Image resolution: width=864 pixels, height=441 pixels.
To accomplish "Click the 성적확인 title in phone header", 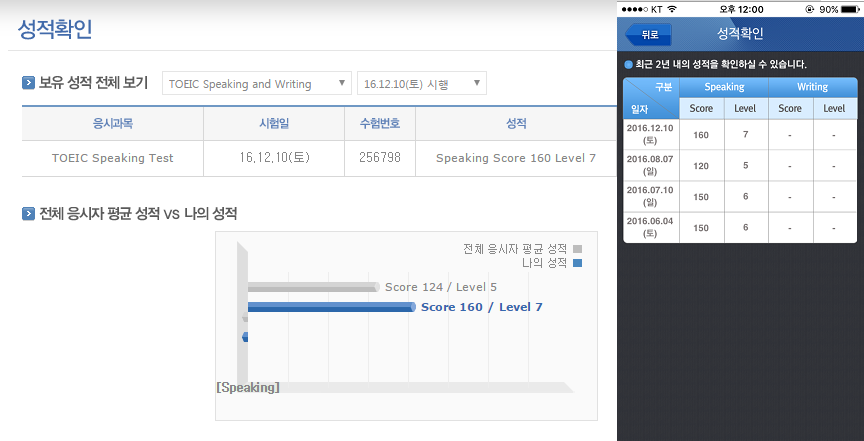I will click(x=739, y=34).
